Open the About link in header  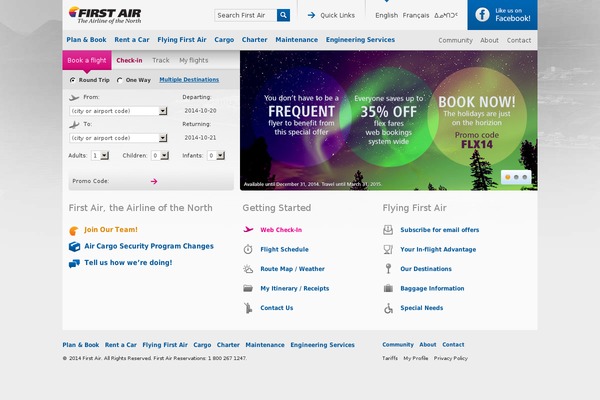(489, 40)
